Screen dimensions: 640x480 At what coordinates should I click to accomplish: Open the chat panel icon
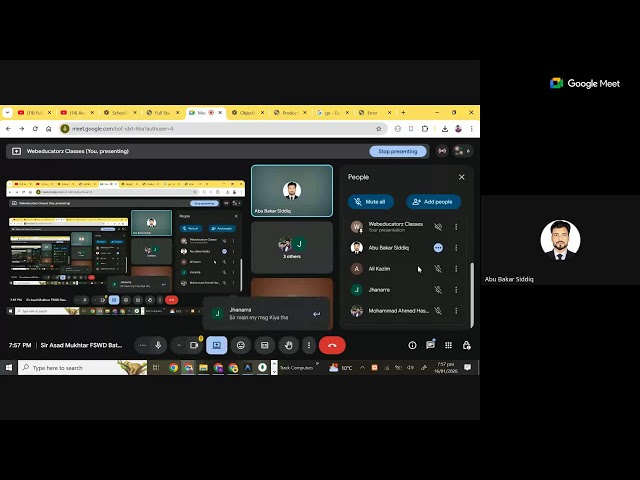point(430,345)
